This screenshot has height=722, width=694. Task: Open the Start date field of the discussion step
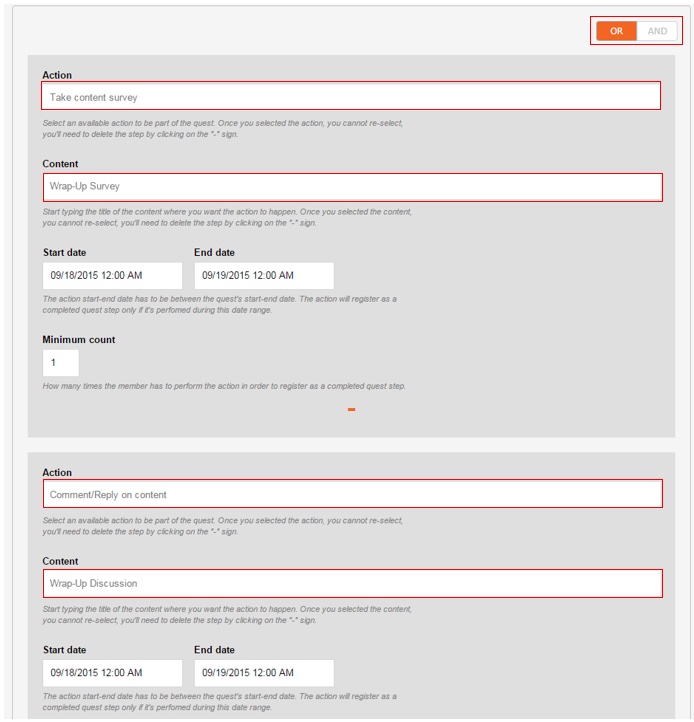[112, 673]
